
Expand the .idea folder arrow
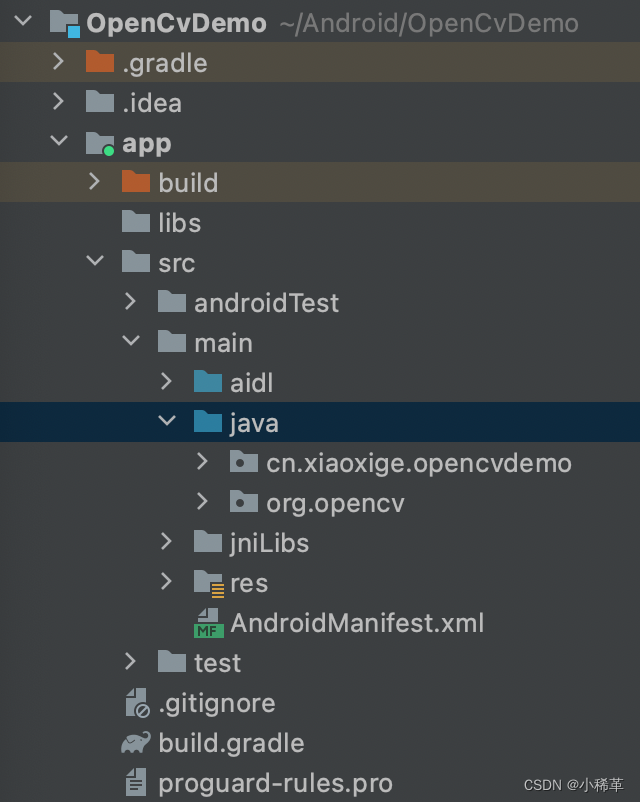pos(58,102)
